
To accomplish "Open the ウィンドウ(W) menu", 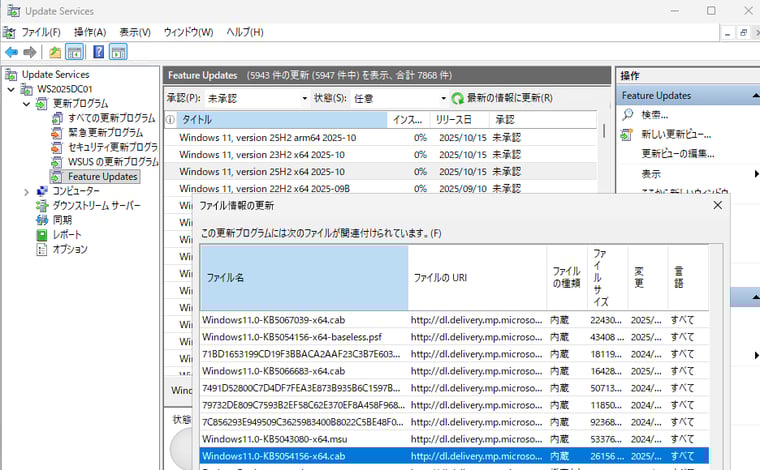I will coord(189,32).
